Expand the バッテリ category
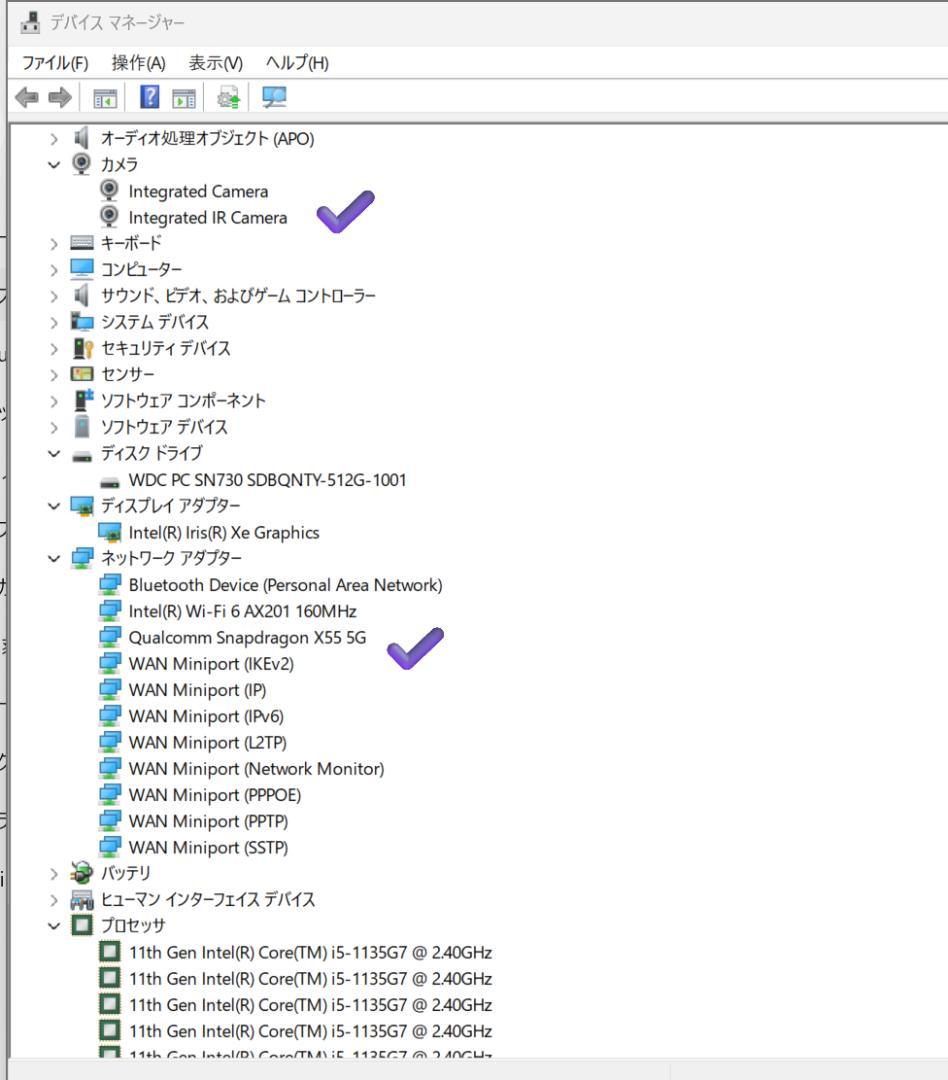948x1080 pixels. tap(54, 874)
